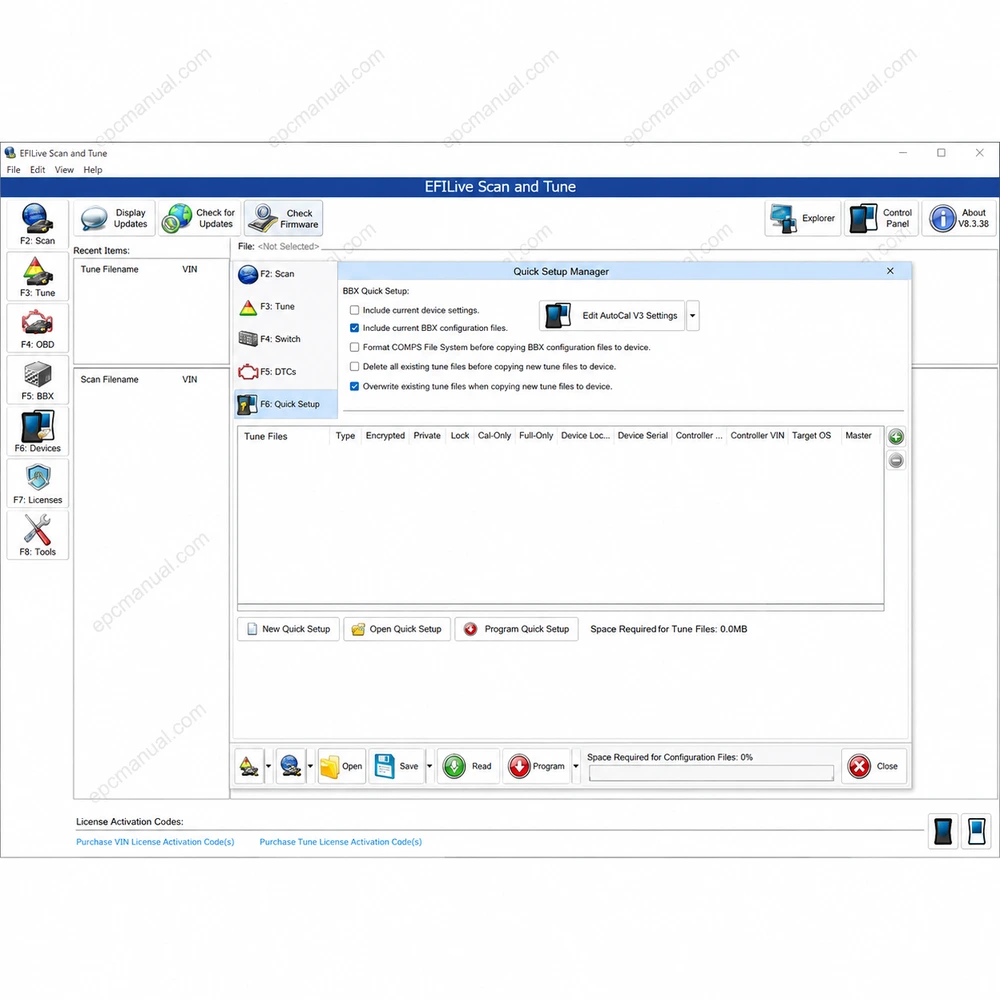Click Tune Filename header in Recent Items
1000x1000 pixels.
tap(110, 269)
